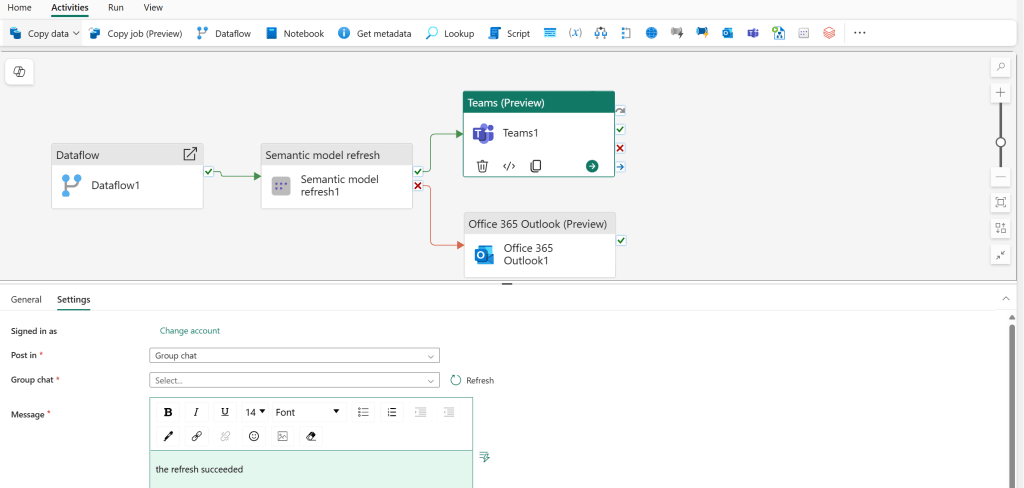Open the Dataflow1 external link icon

pyautogui.click(x=190, y=154)
